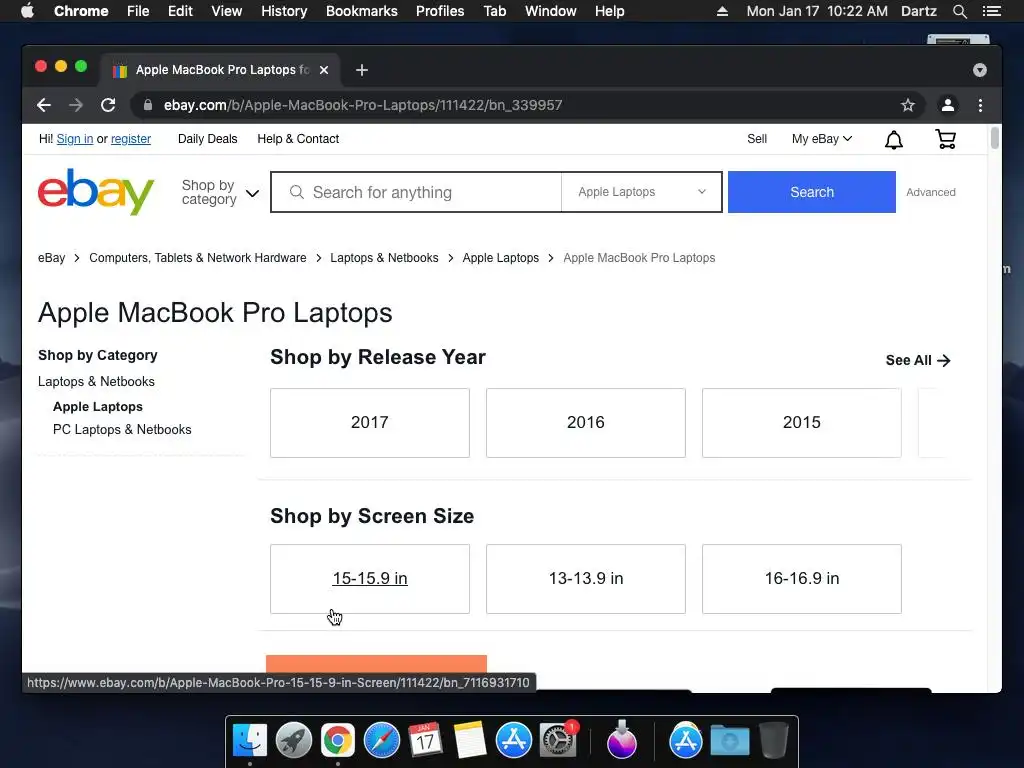Screen dimensions: 1024x768
Task: Open a new tab with the plus button
Action: pos(362,70)
